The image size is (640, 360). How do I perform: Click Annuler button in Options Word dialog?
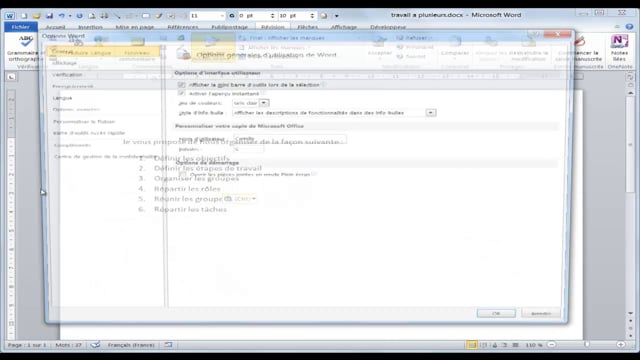pyautogui.click(x=541, y=313)
